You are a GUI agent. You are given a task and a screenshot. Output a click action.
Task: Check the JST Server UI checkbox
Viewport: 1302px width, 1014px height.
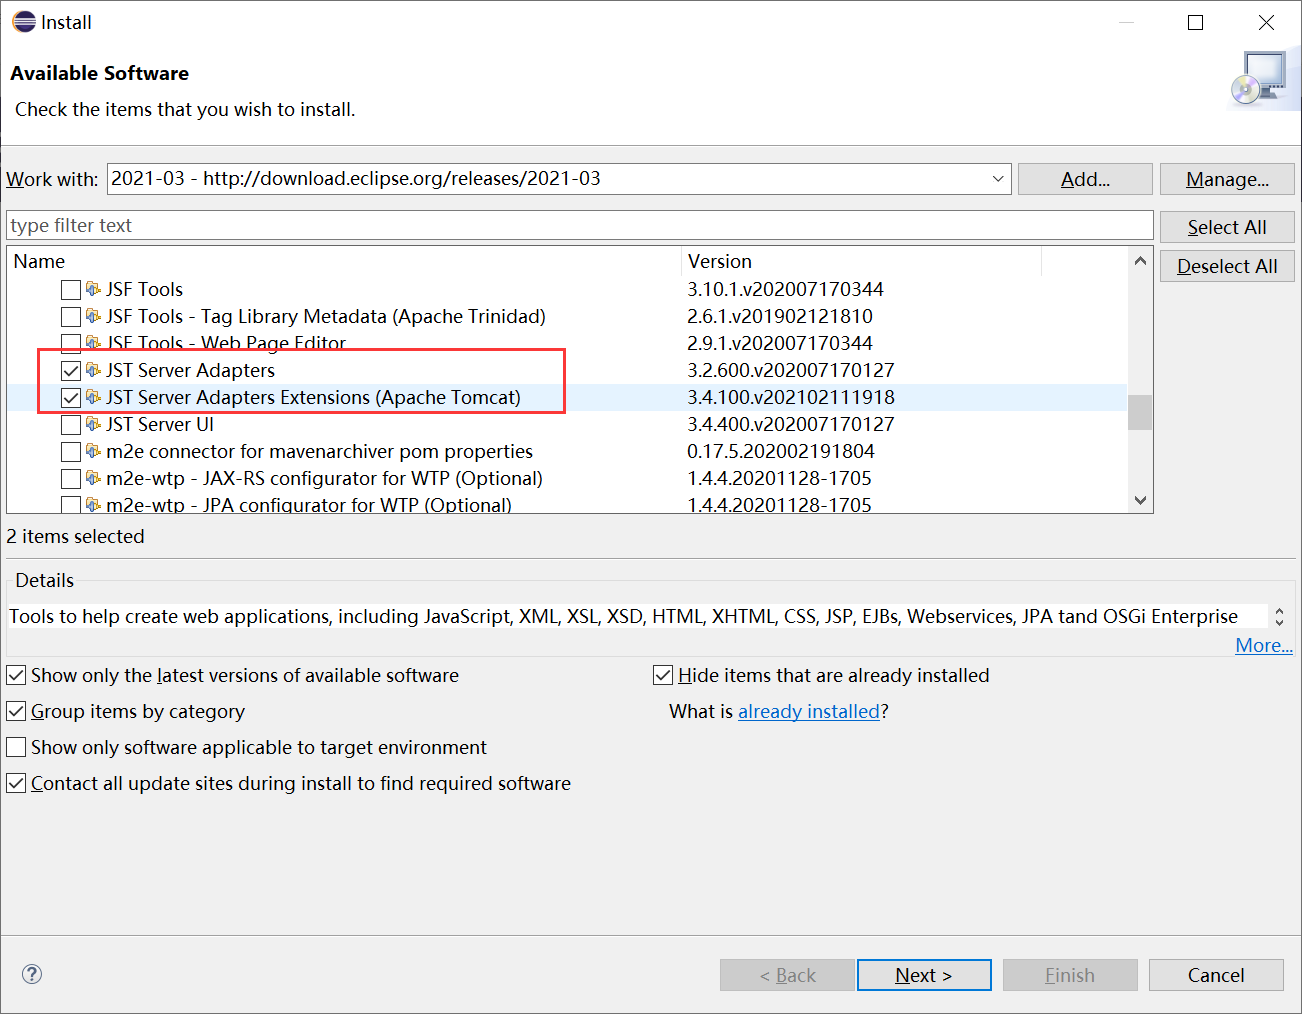click(71, 425)
